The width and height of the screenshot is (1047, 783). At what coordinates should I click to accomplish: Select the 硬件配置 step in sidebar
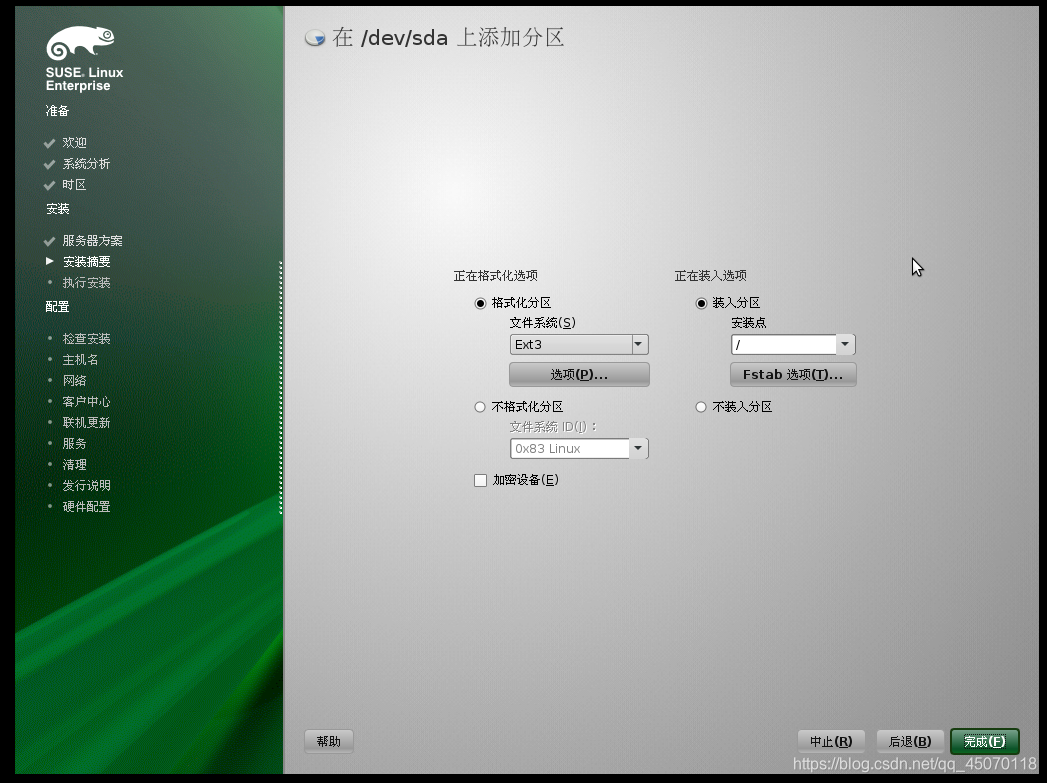click(x=86, y=507)
